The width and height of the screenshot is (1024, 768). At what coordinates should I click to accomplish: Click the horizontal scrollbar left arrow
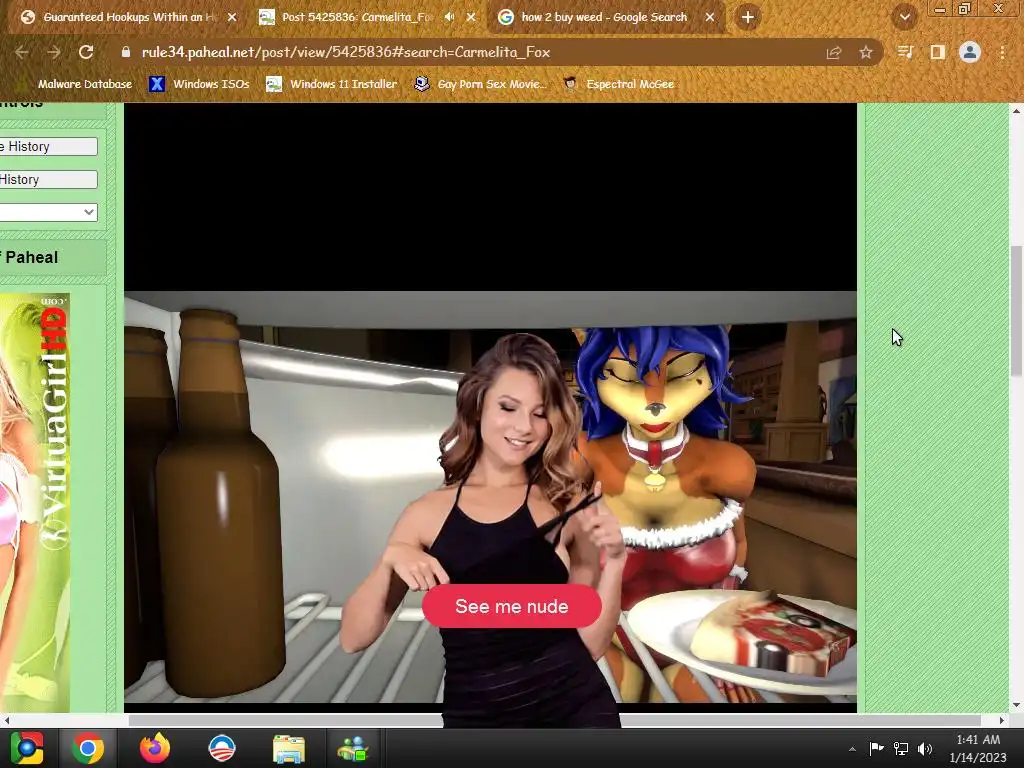(7, 720)
